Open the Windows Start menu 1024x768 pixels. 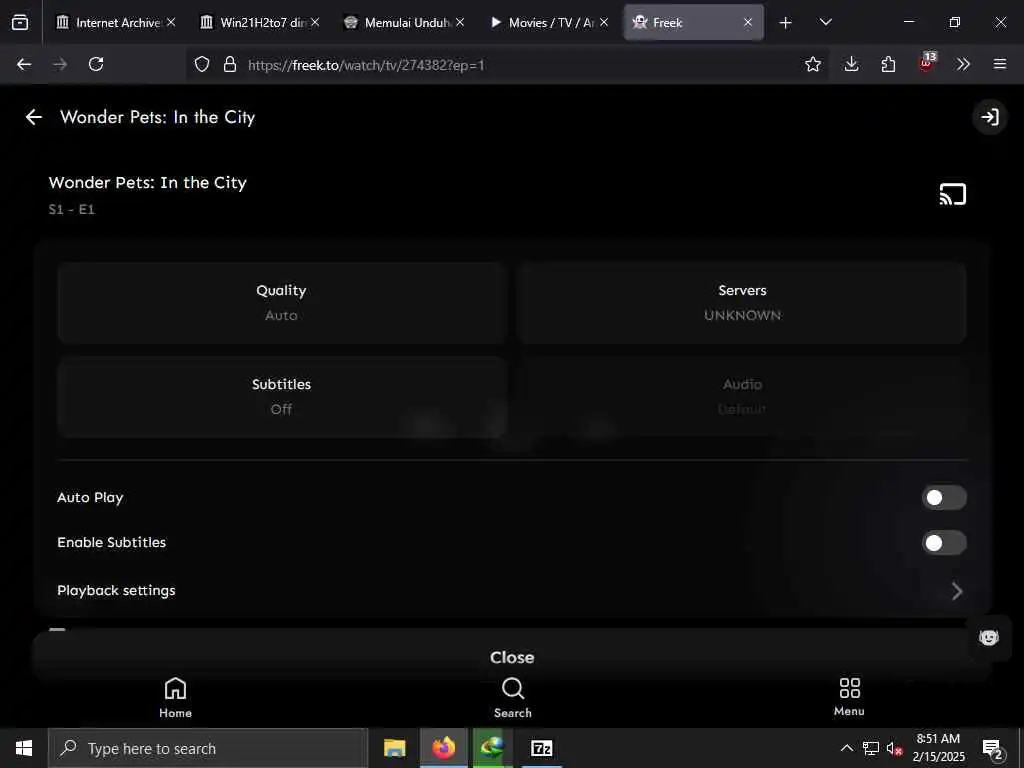[24, 748]
